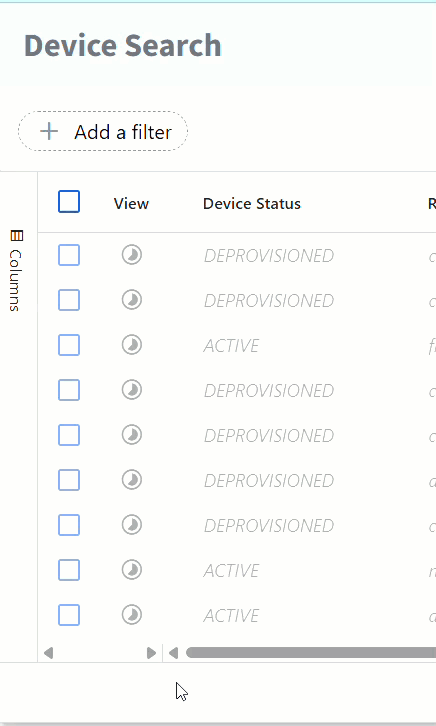
Task: Check the first DEPROVISIONED row checkbox
Action: 69,255
